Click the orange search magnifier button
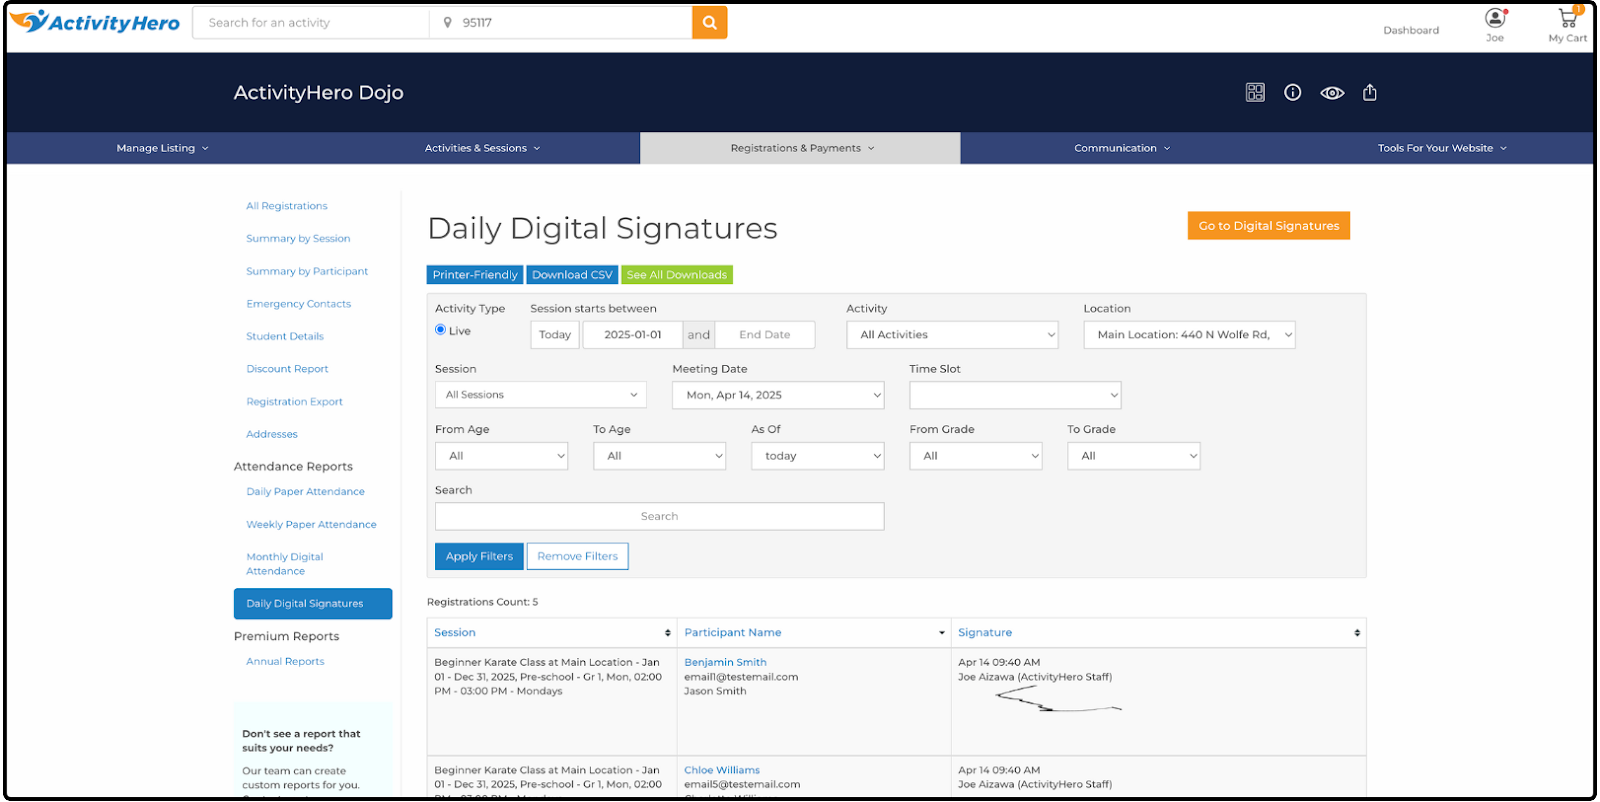This screenshot has width=1600, height=802. pos(709,22)
